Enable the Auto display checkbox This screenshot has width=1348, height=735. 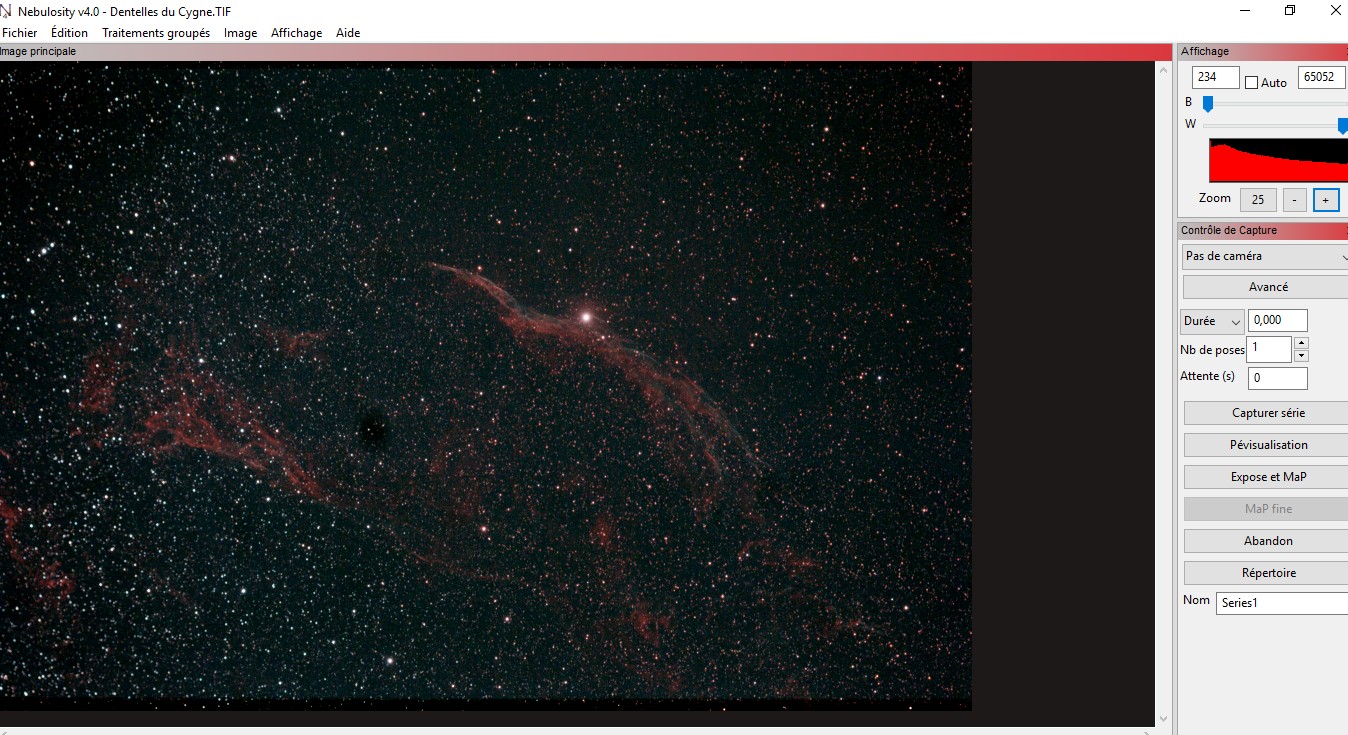1251,83
